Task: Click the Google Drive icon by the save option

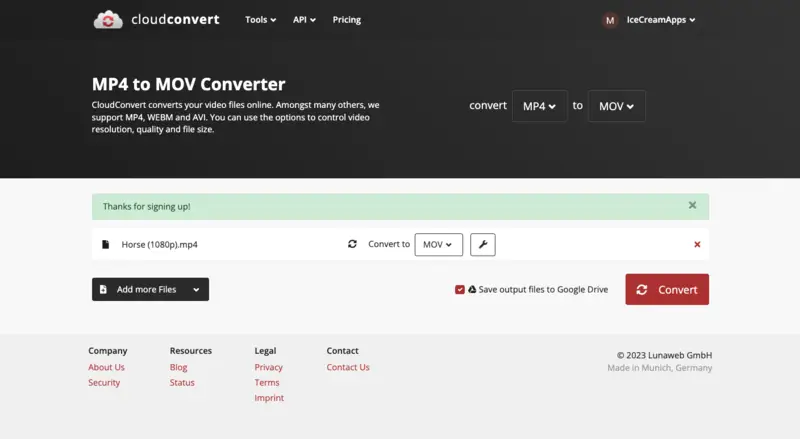Action: coord(472,289)
